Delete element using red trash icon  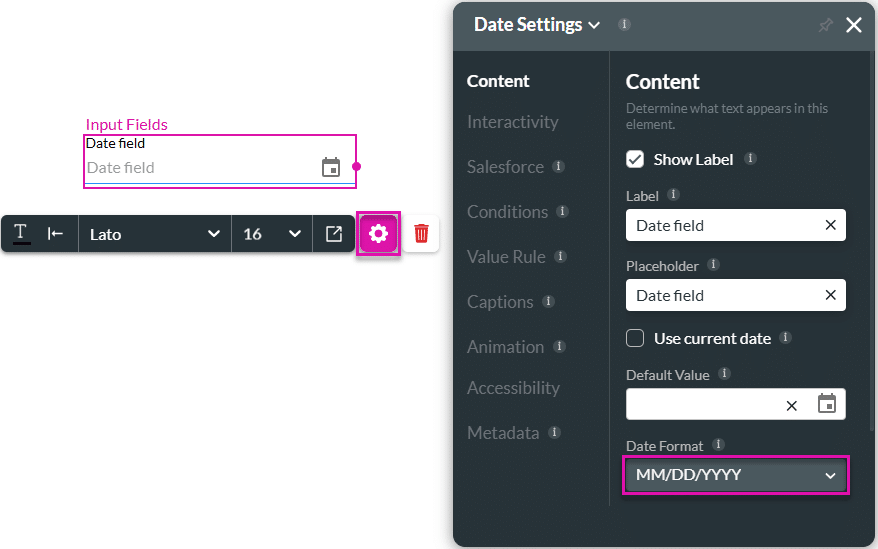pyautogui.click(x=421, y=234)
